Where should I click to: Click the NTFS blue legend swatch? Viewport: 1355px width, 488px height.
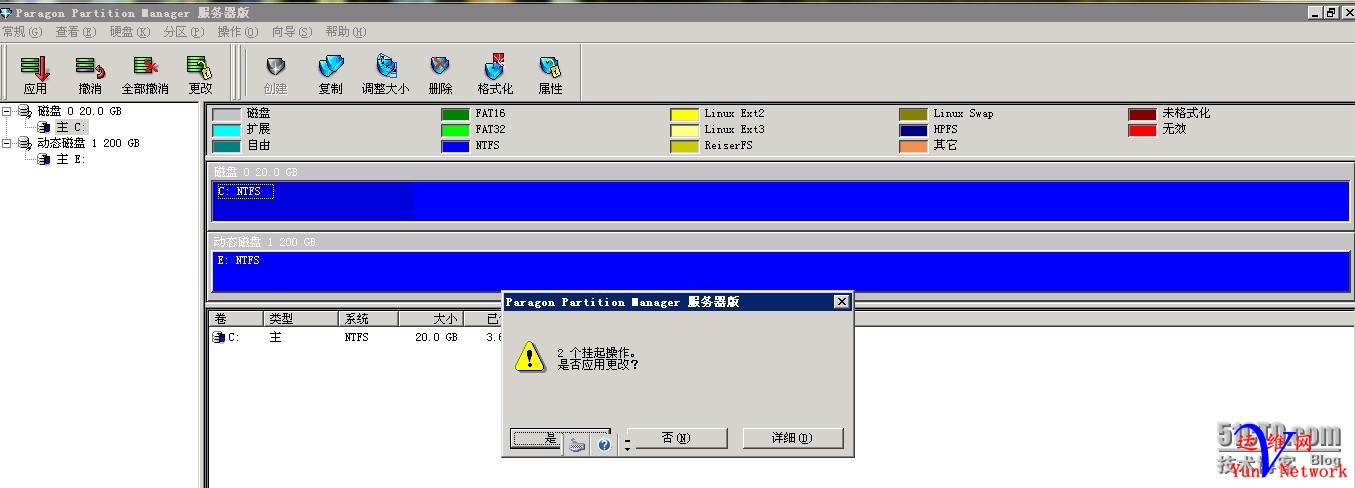point(455,146)
